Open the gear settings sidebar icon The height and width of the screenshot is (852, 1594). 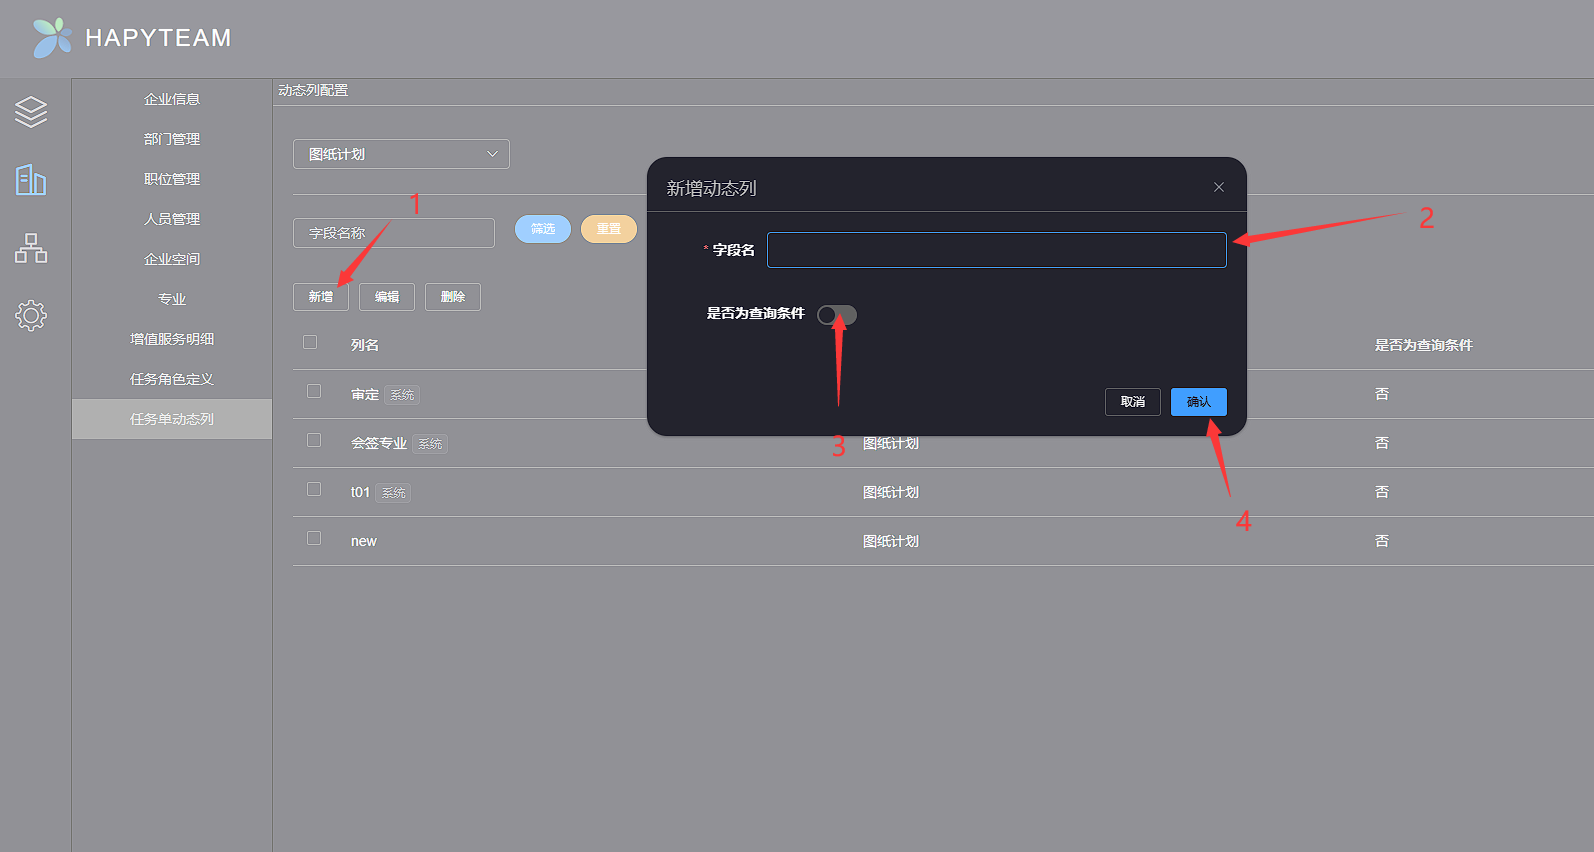point(31,316)
